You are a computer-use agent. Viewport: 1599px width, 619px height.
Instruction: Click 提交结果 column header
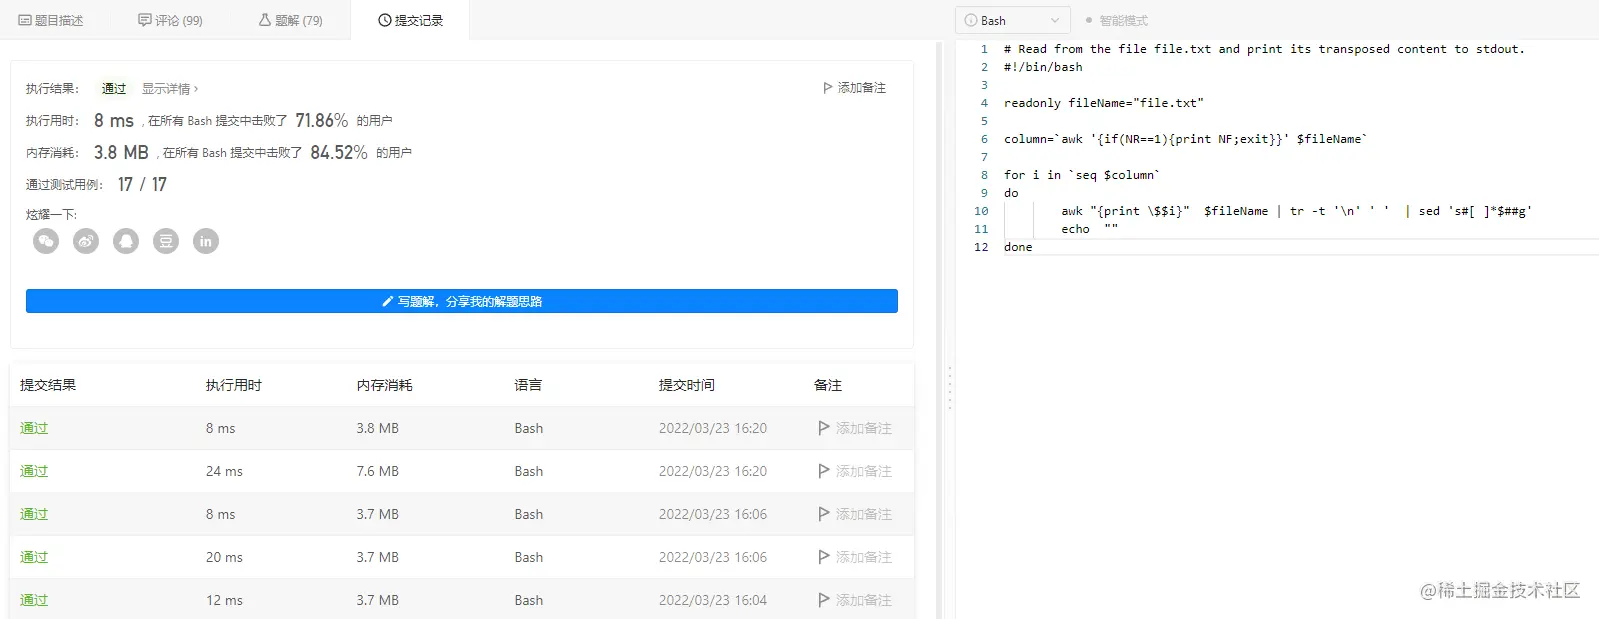pyautogui.click(x=48, y=385)
